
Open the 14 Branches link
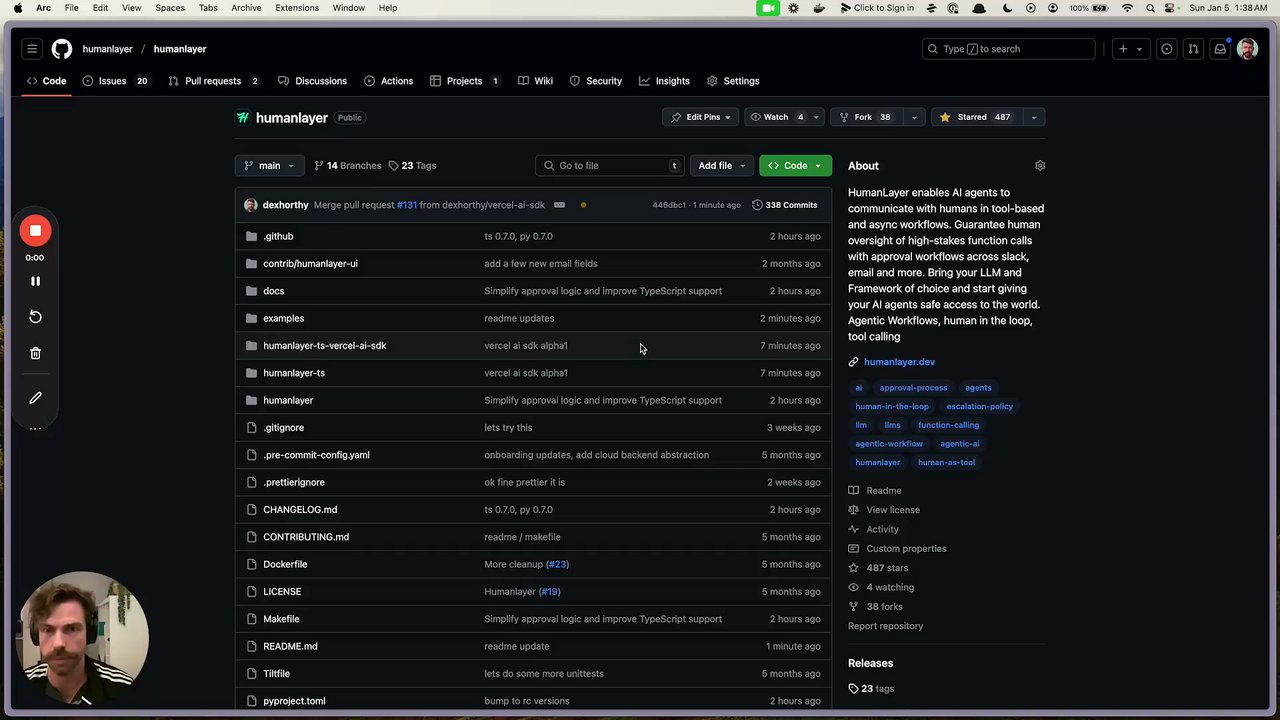click(x=347, y=166)
